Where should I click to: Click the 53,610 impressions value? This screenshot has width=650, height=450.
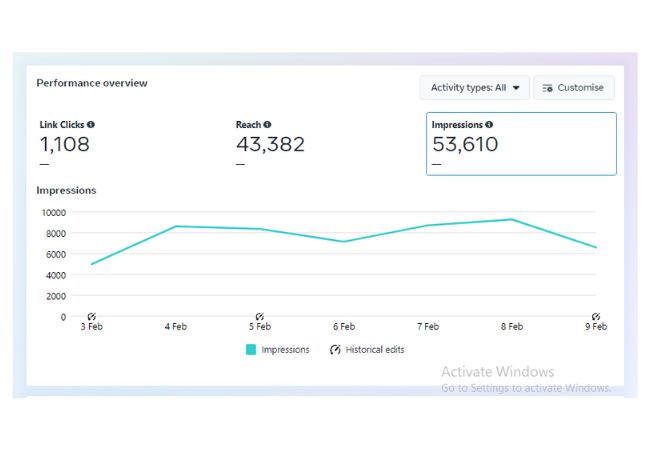click(465, 144)
